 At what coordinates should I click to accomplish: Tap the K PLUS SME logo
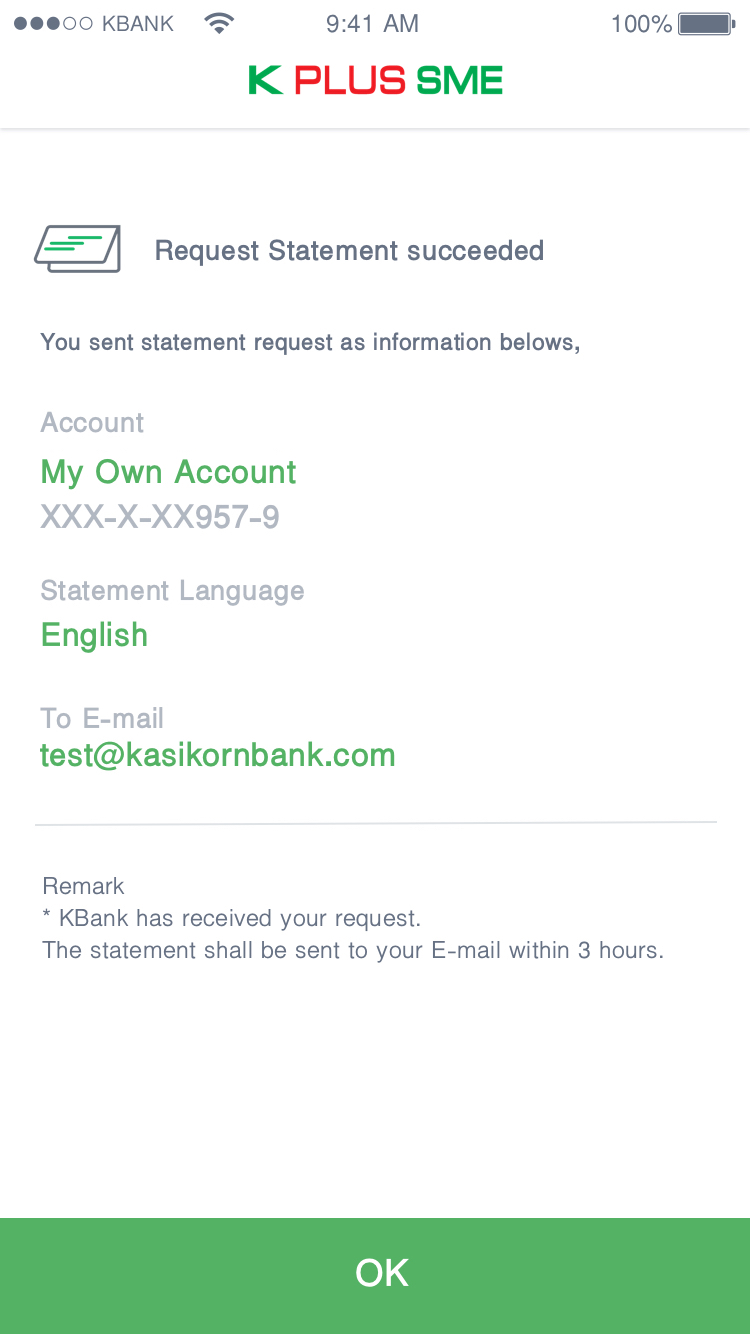pos(375,80)
